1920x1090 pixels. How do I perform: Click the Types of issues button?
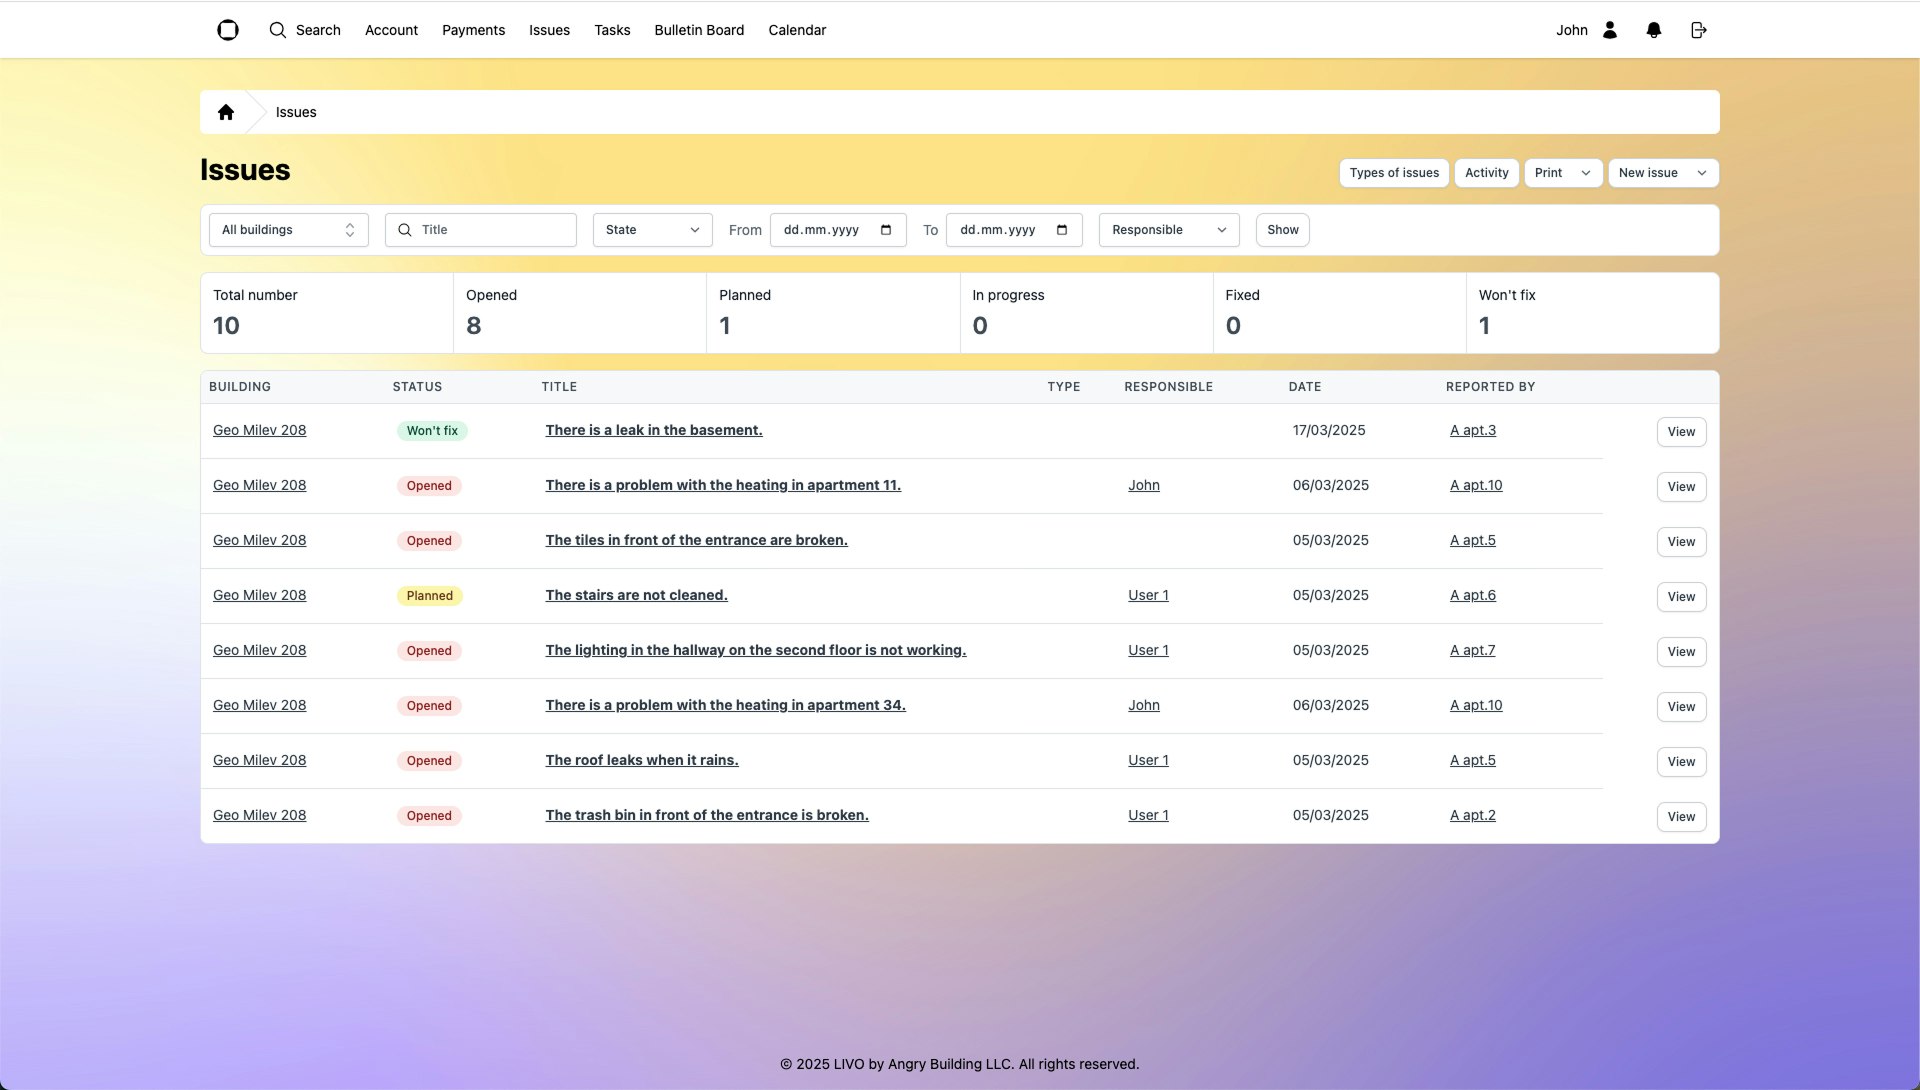pyautogui.click(x=1394, y=173)
